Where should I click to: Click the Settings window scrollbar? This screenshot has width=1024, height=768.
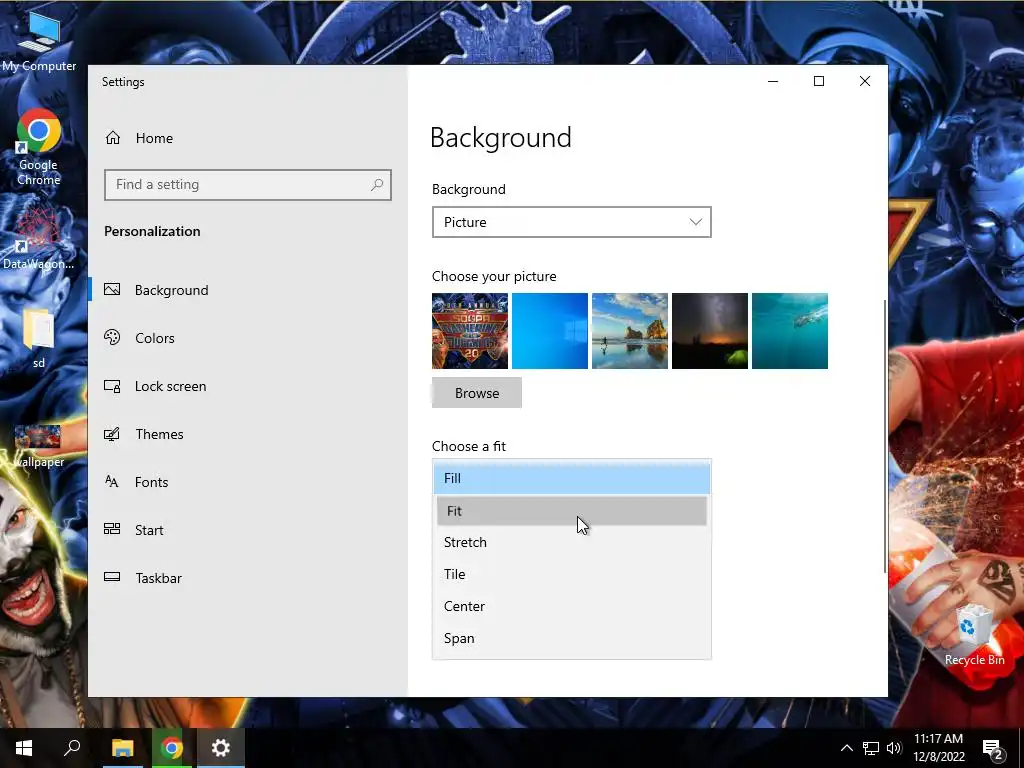[x=886, y=436]
